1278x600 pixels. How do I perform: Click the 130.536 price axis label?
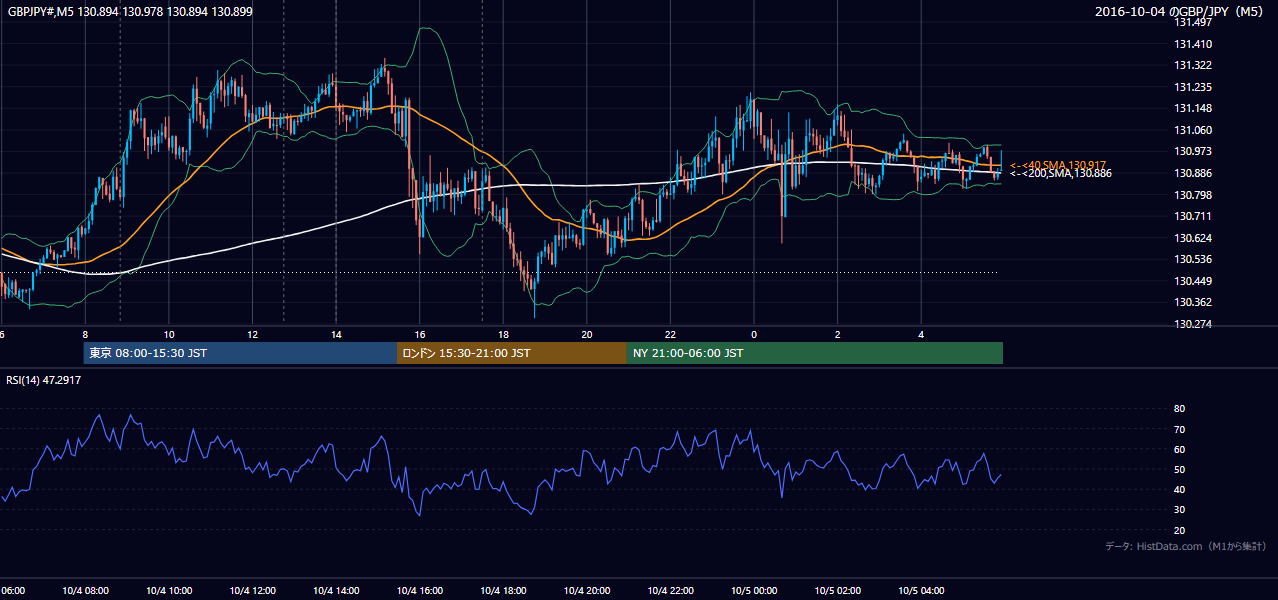1193,259
